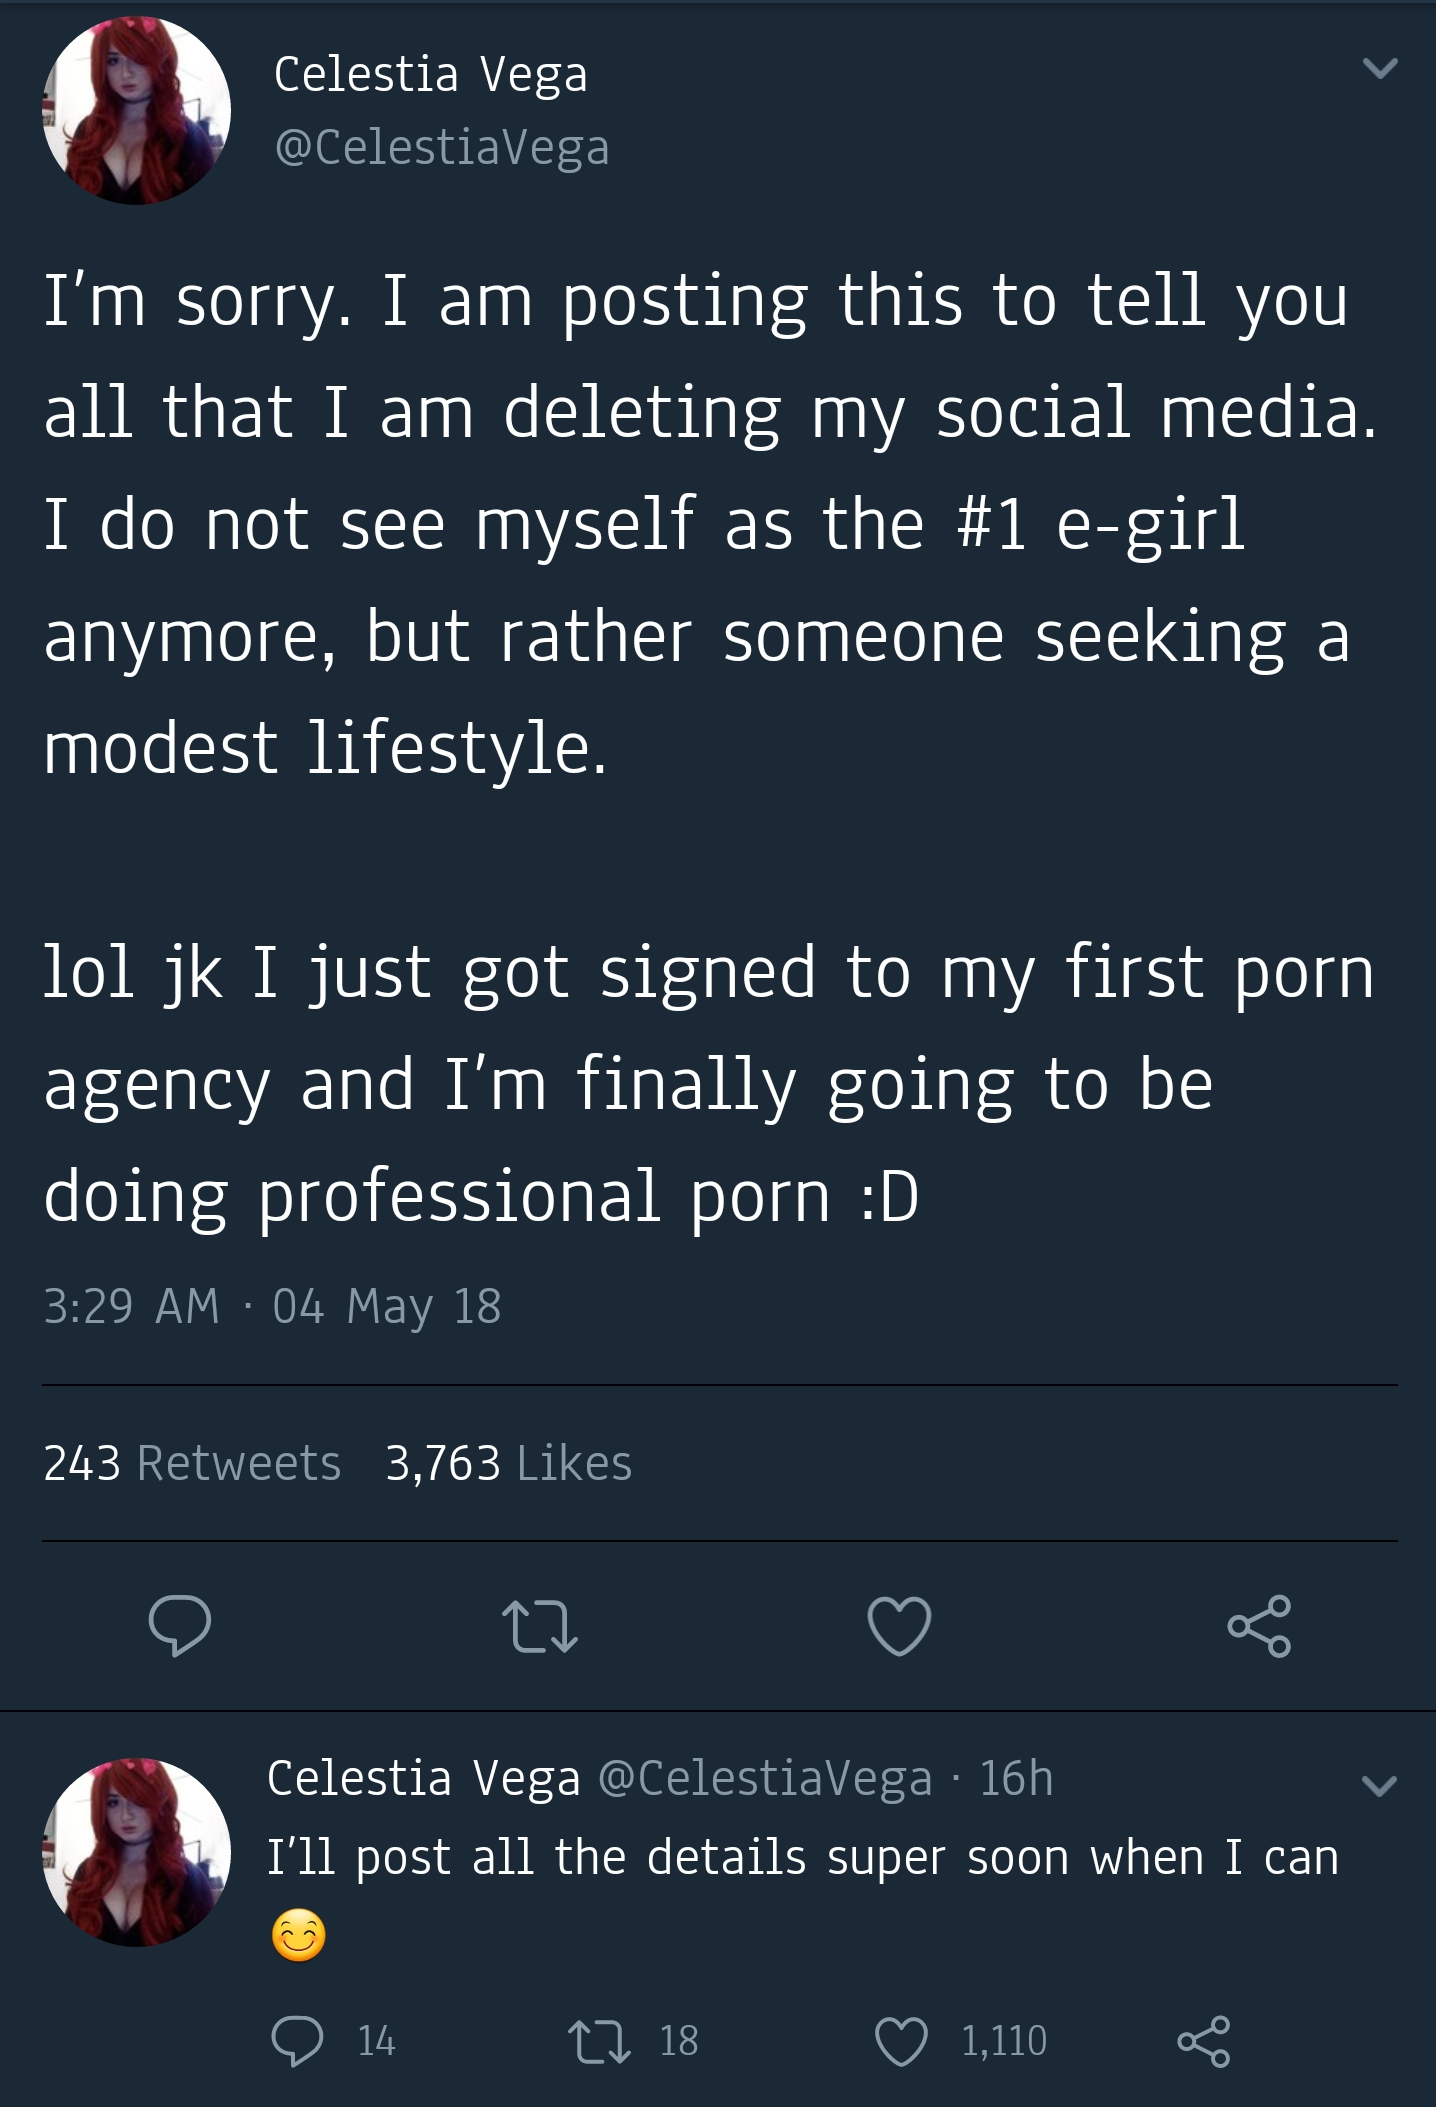Open the main tweet's chevron options menu
The height and width of the screenshot is (2107, 1436).
pos(1380,68)
